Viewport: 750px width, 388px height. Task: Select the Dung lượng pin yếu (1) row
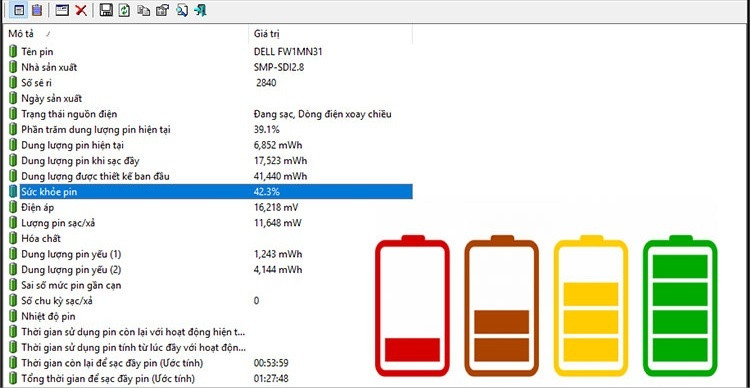tap(210, 254)
